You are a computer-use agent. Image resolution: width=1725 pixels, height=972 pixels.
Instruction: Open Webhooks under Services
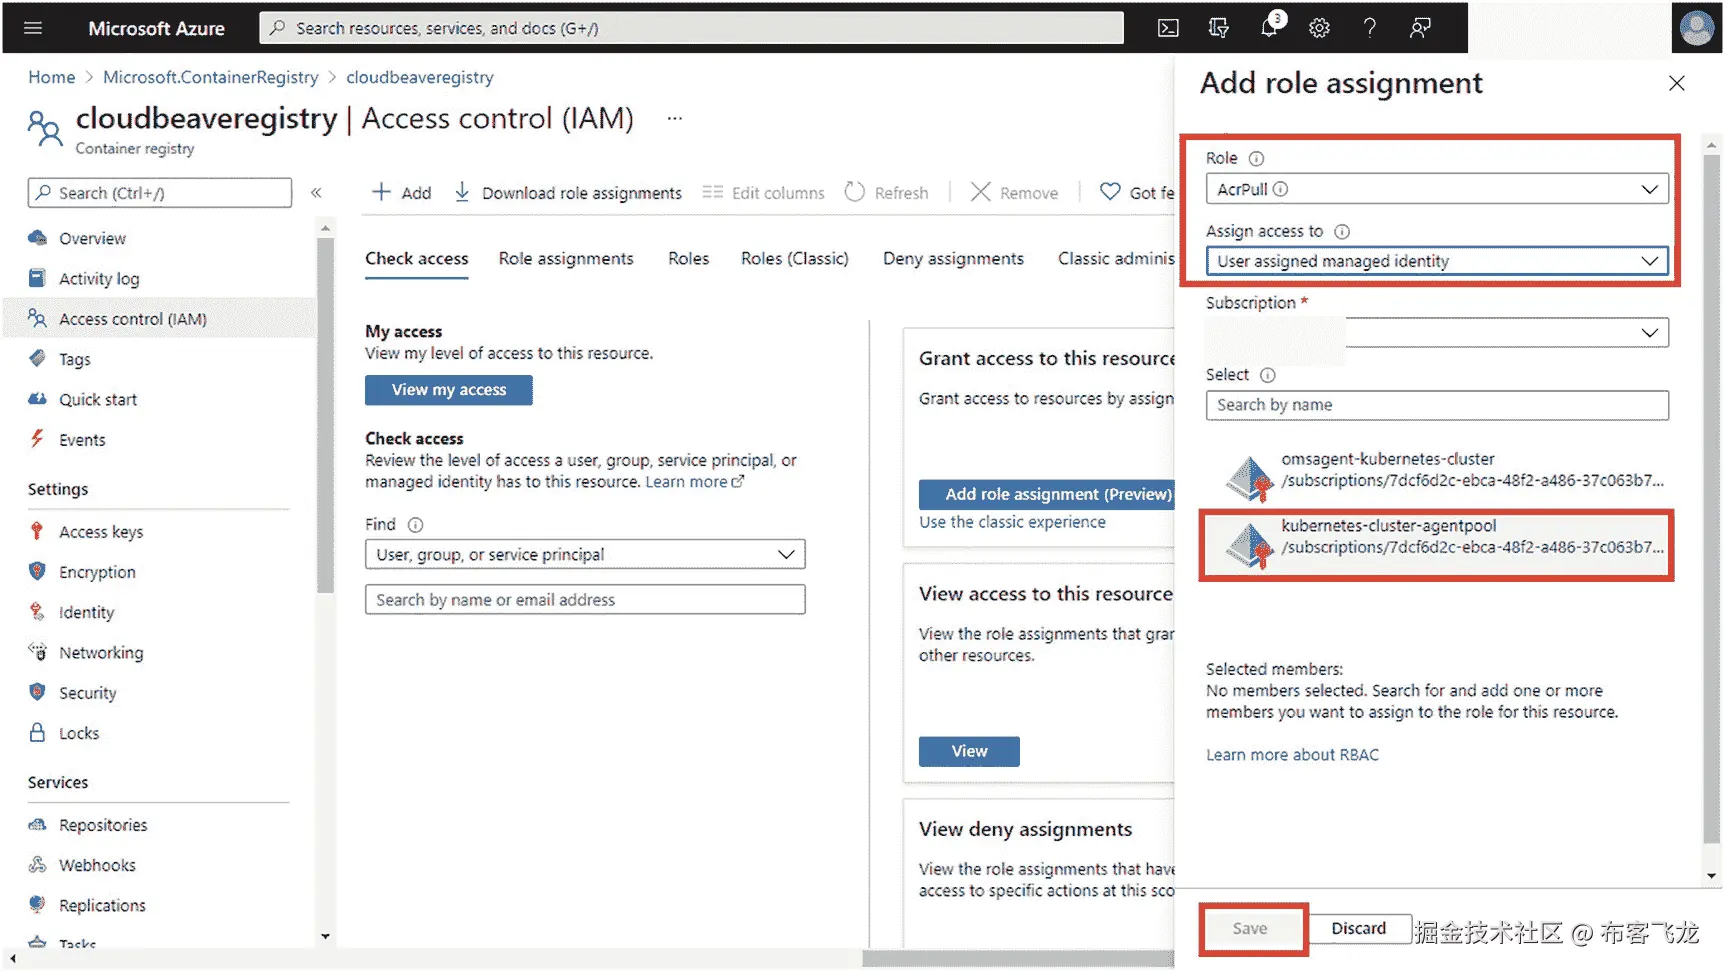(97, 865)
